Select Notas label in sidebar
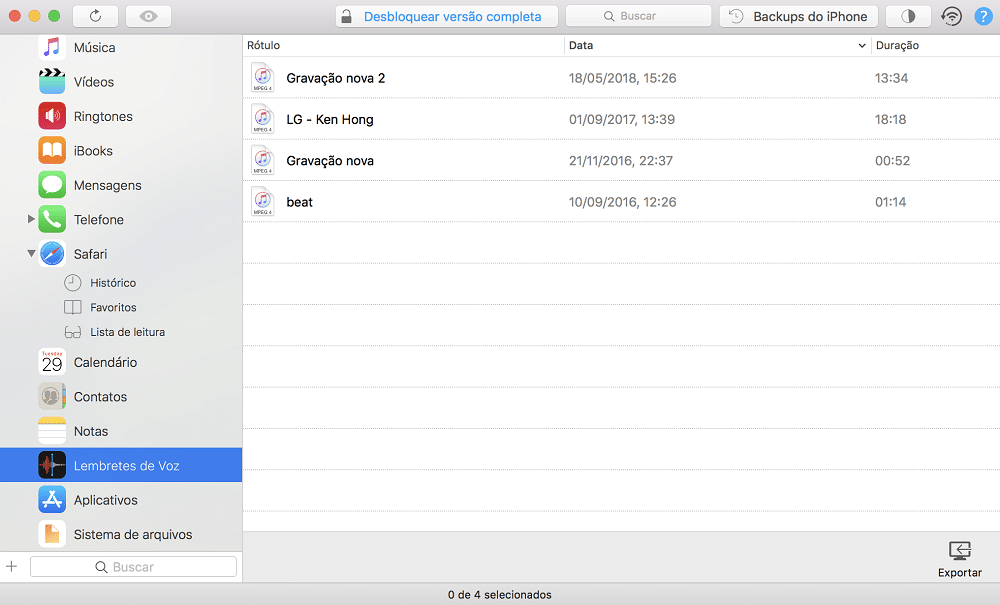 pyautogui.click(x=91, y=431)
